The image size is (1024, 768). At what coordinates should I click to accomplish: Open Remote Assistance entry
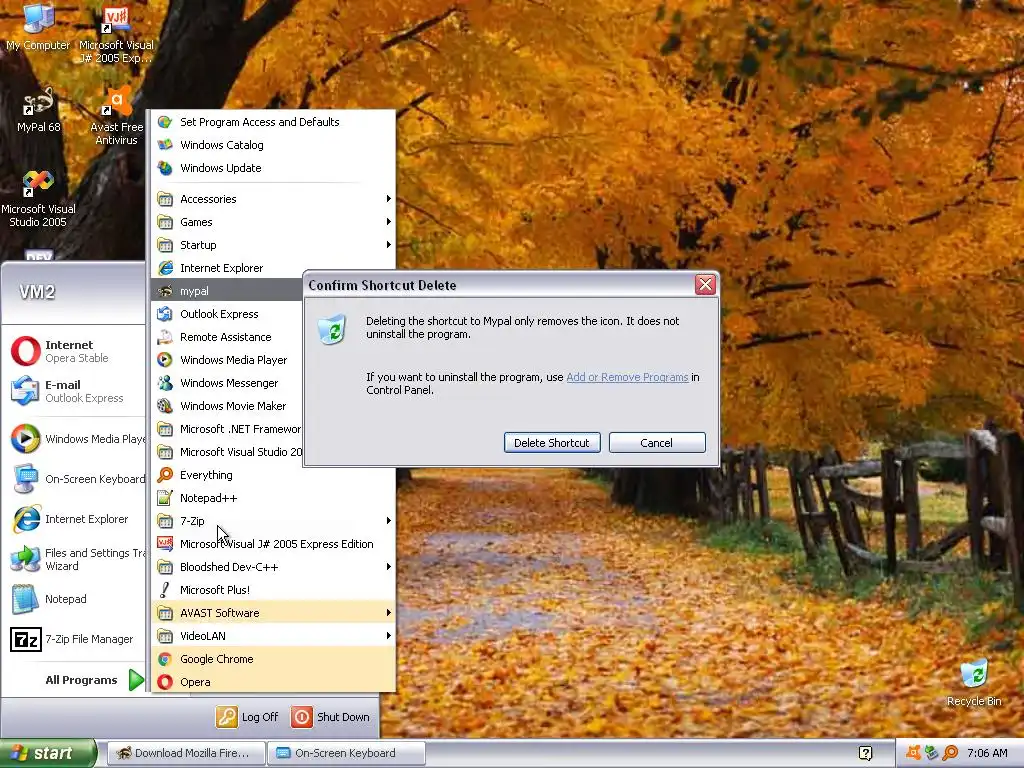pyautogui.click(x=227, y=337)
